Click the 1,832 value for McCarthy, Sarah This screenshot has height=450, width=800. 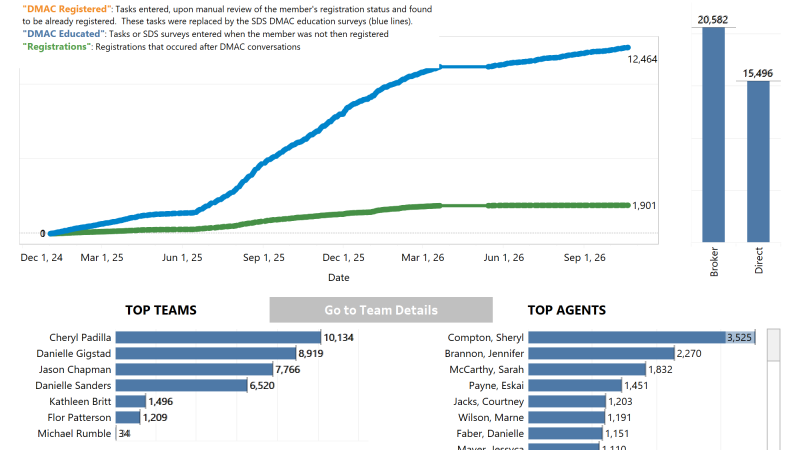click(661, 369)
